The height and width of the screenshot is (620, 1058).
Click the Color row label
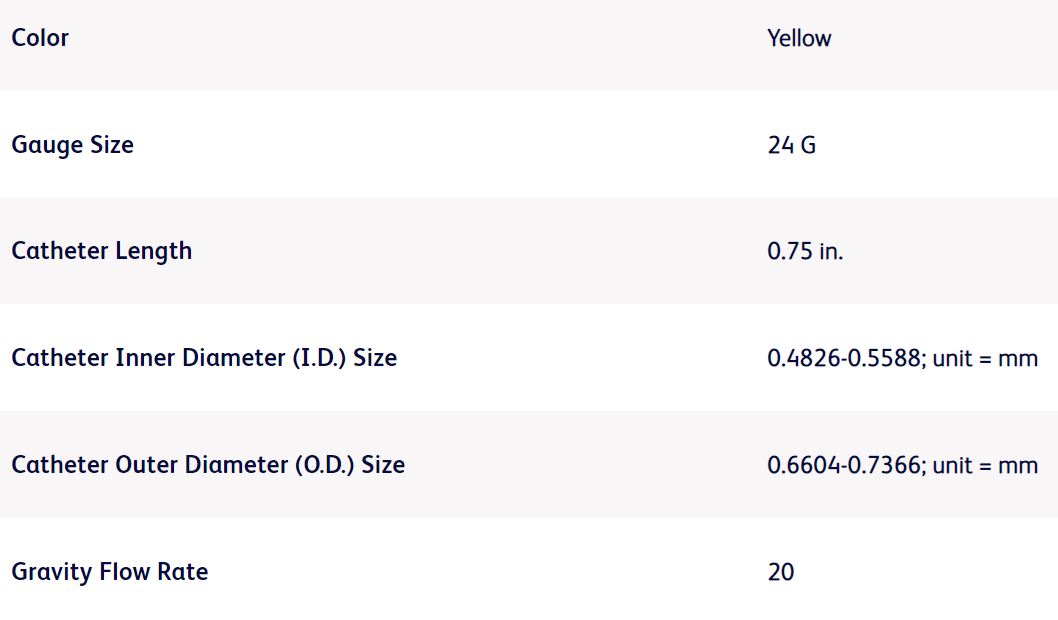(40, 38)
